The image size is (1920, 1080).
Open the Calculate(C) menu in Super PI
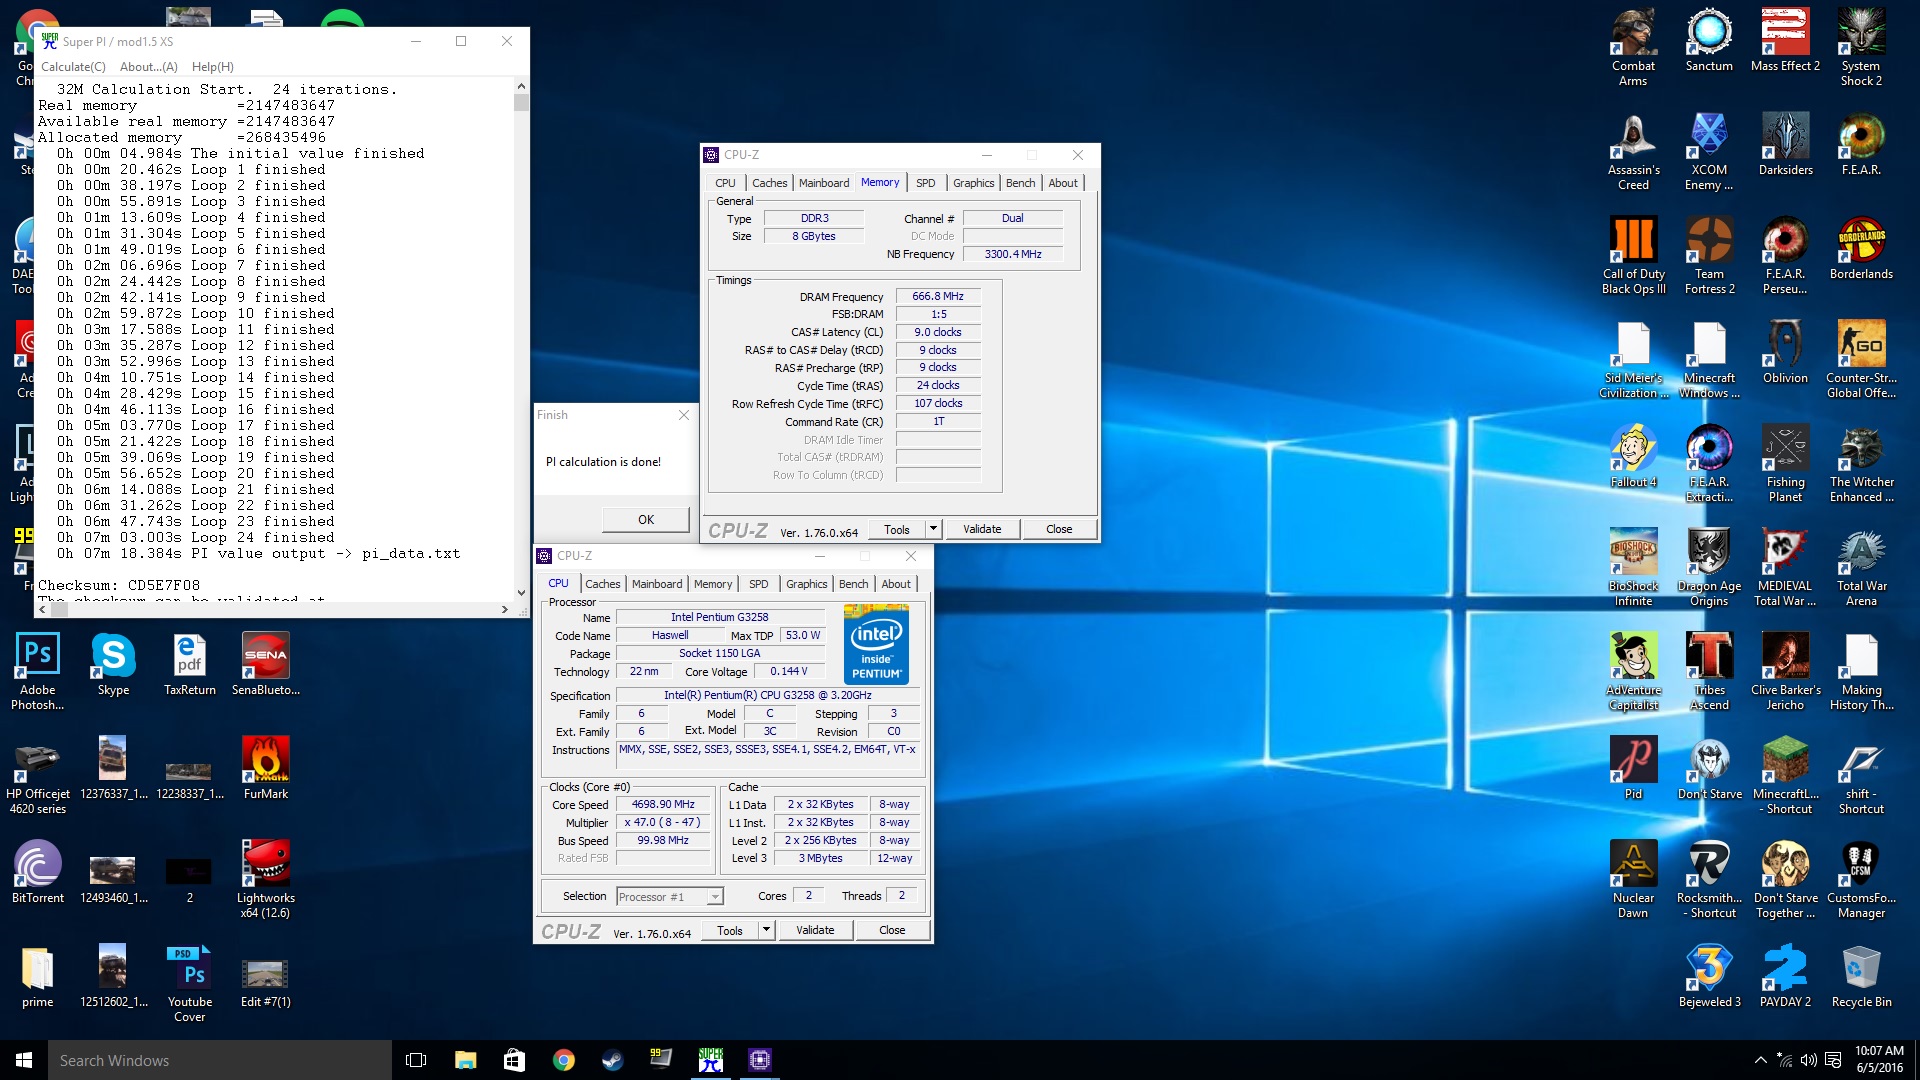73,67
